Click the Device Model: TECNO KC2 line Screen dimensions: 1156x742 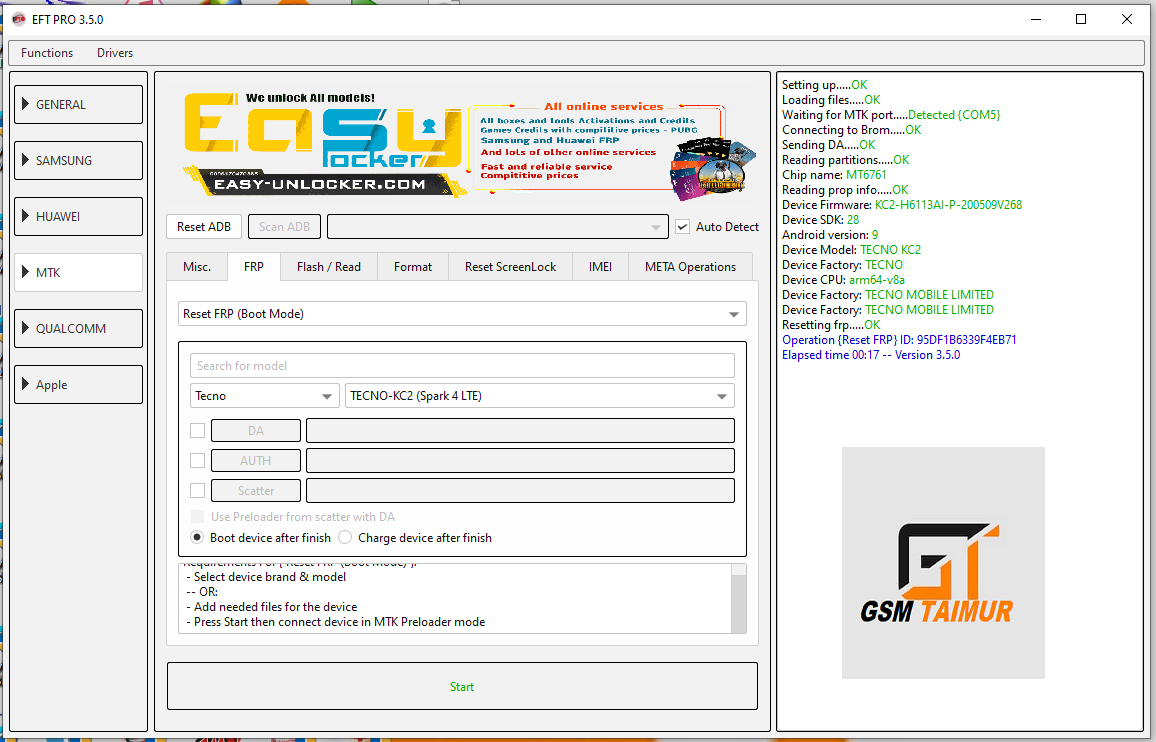851,250
